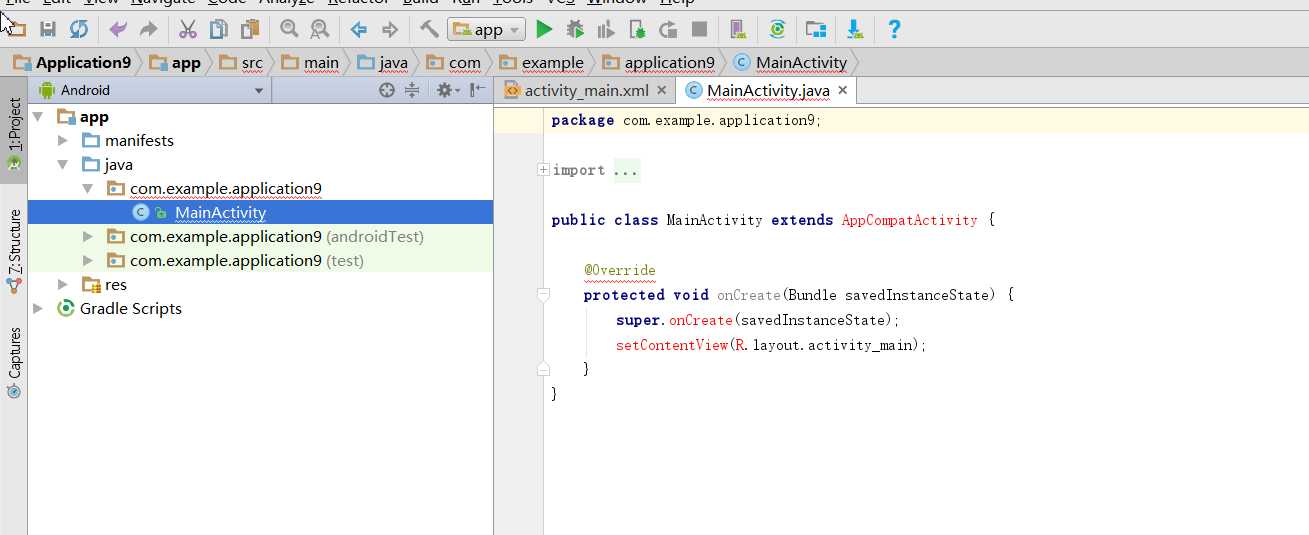
Task: Open Find with the magnifier icon
Action: click(x=289, y=29)
